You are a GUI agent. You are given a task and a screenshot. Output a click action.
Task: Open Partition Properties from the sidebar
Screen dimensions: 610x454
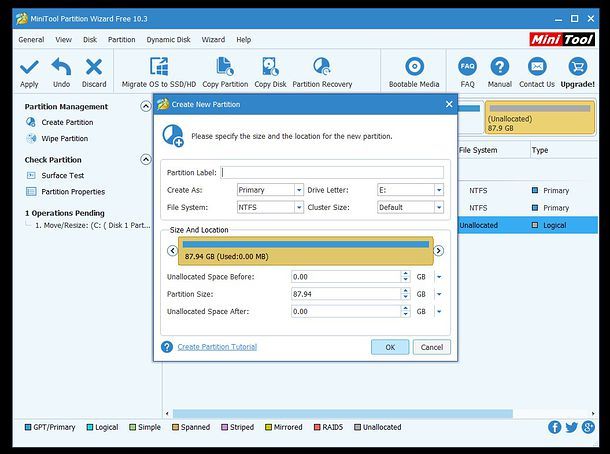tap(73, 192)
